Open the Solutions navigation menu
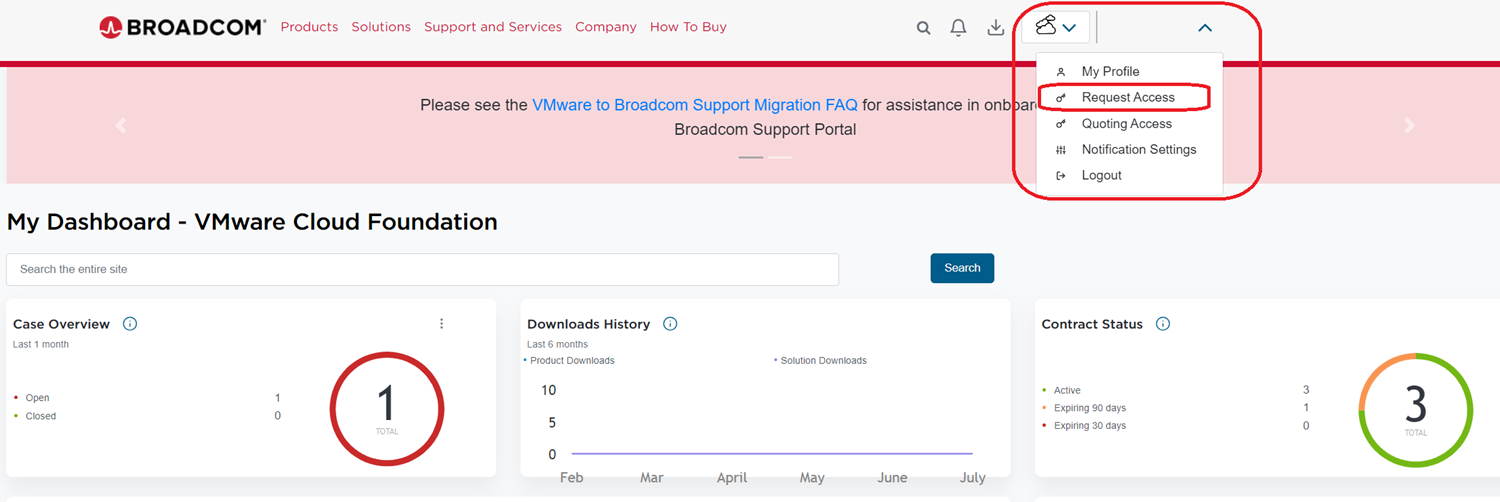The image size is (1500, 502). (381, 27)
